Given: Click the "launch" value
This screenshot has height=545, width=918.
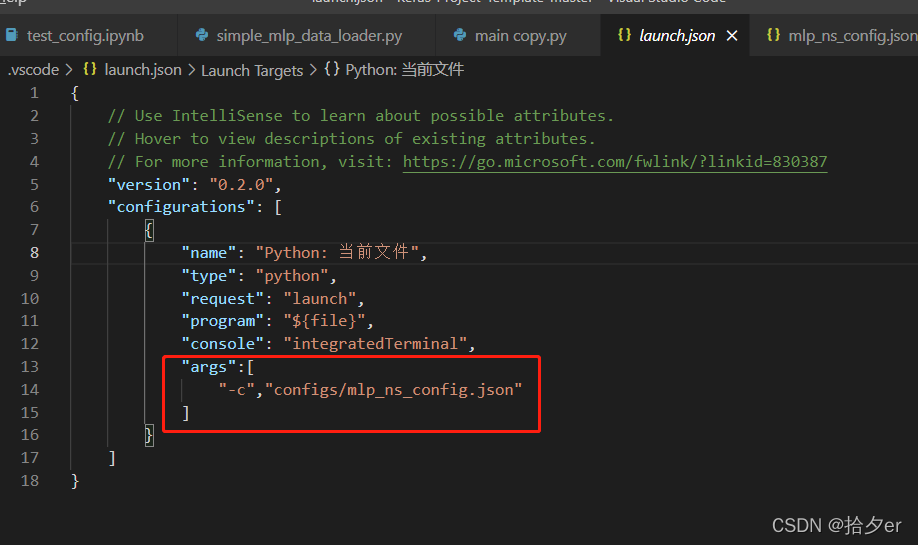Looking at the screenshot, I should (320, 299).
